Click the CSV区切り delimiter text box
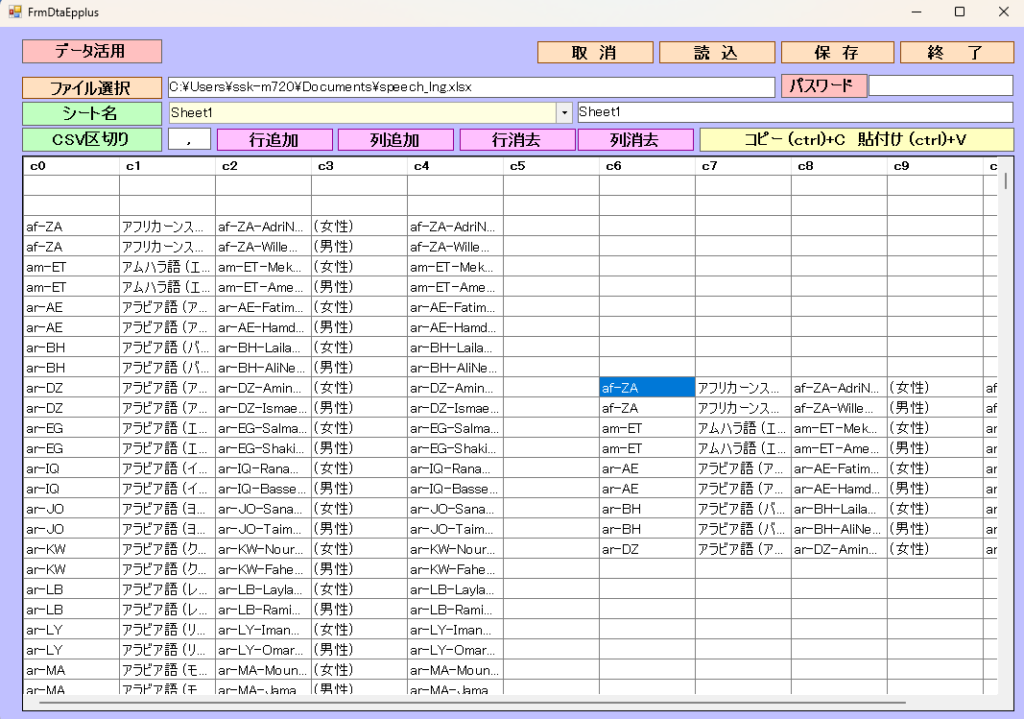Screen dimensions: 1024x719 pyautogui.click(x=189, y=140)
